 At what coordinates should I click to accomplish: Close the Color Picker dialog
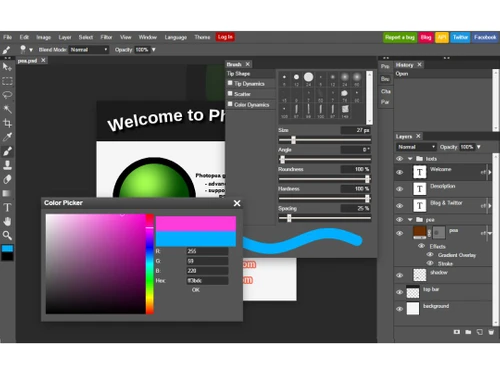click(x=237, y=203)
